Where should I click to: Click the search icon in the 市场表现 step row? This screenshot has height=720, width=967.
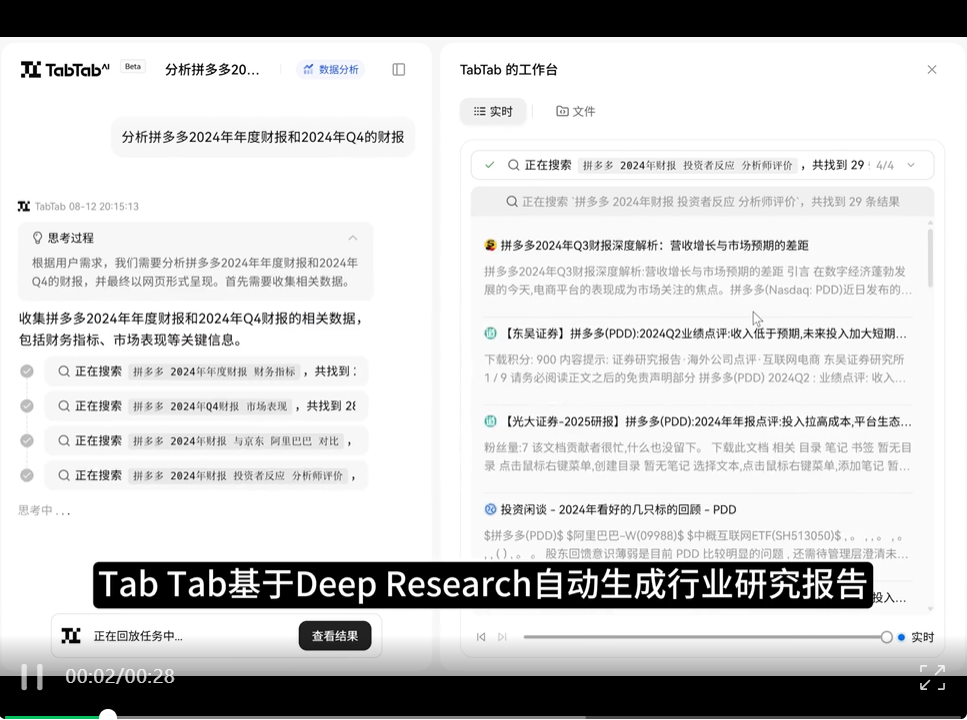click(64, 405)
